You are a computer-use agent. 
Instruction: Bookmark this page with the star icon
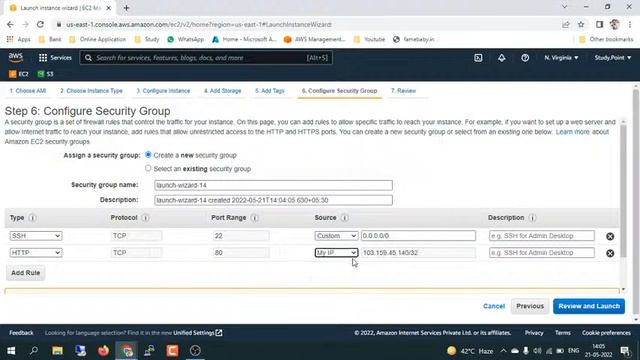[581, 24]
